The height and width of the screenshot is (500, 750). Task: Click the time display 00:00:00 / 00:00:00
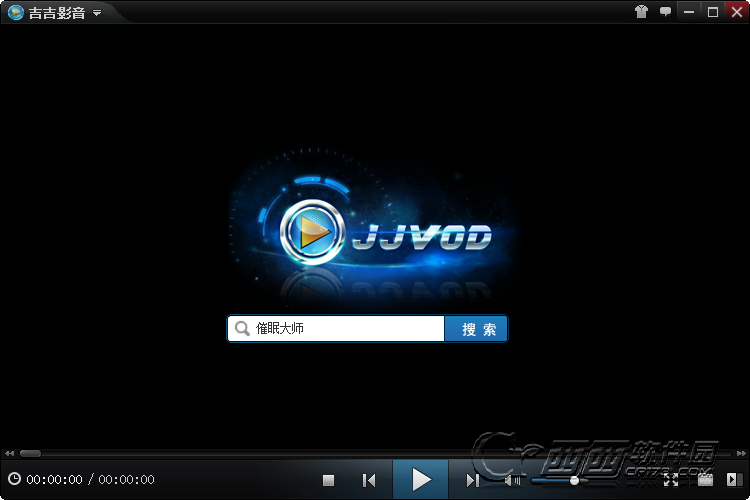point(90,479)
